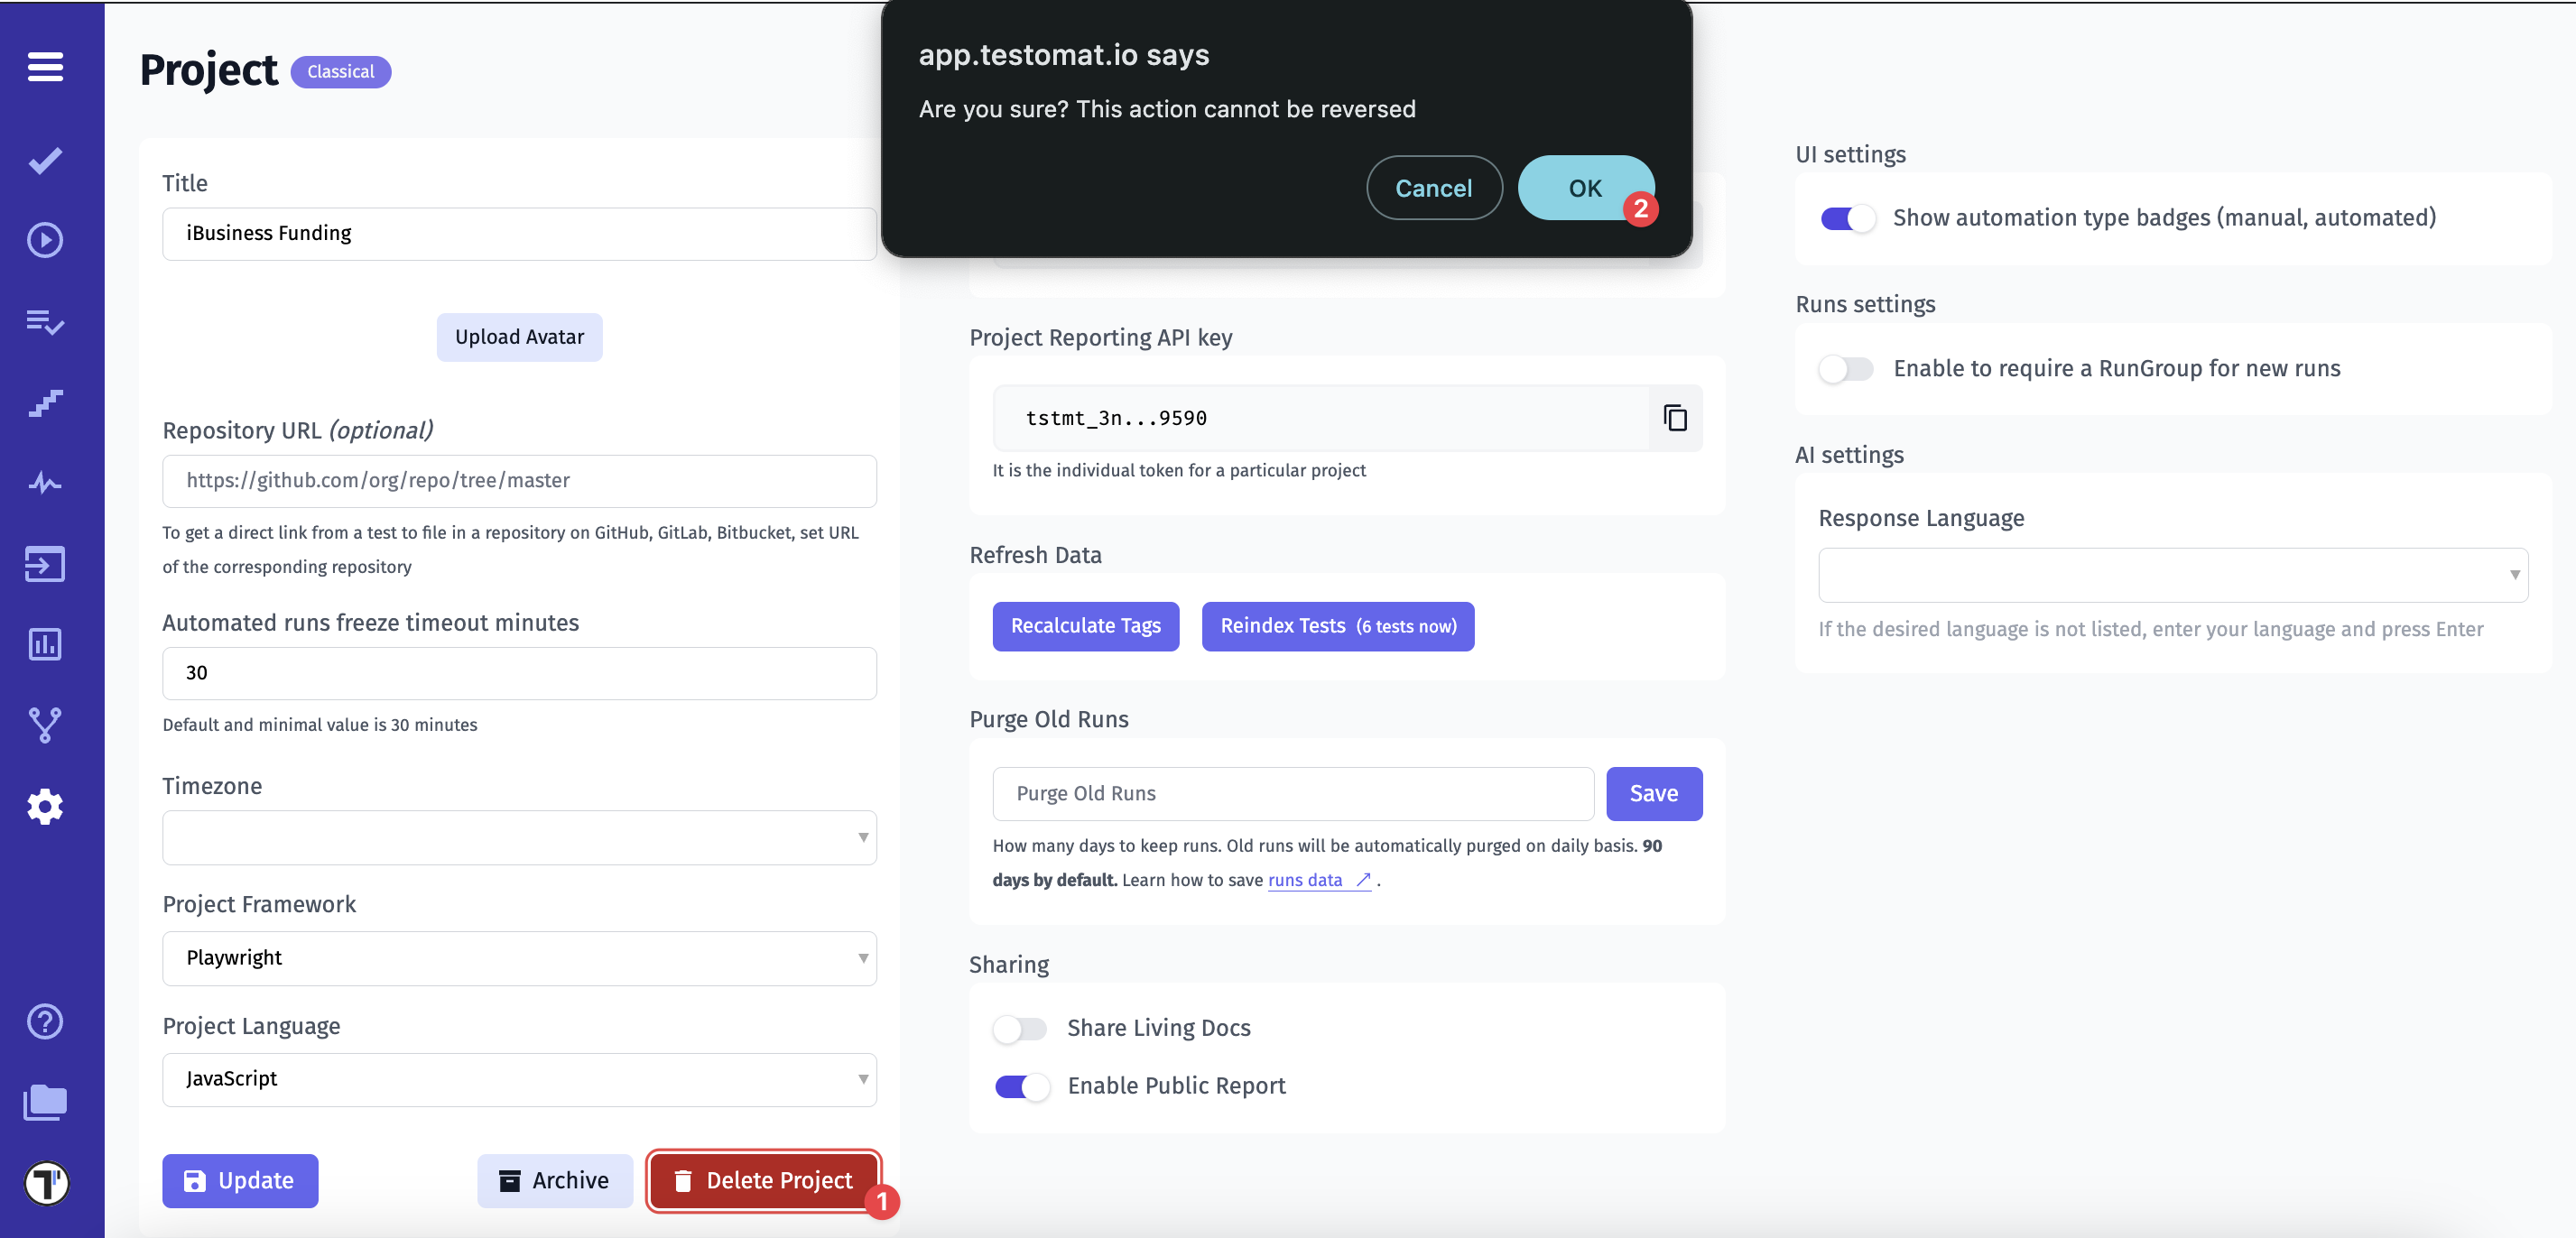The height and width of the screenshot is (1238, 2576).
Task: Click the Archive project menu item
Action: tap(553, 1178)
